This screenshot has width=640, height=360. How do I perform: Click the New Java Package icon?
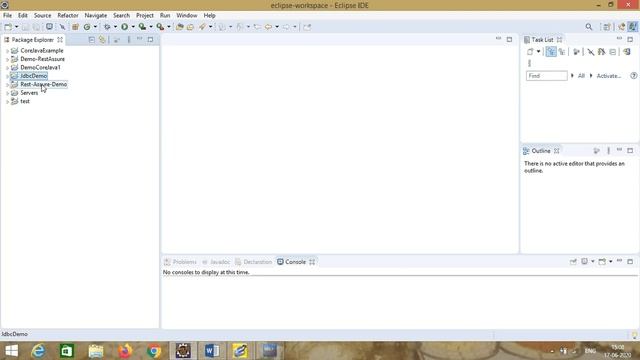pos(75,27)
